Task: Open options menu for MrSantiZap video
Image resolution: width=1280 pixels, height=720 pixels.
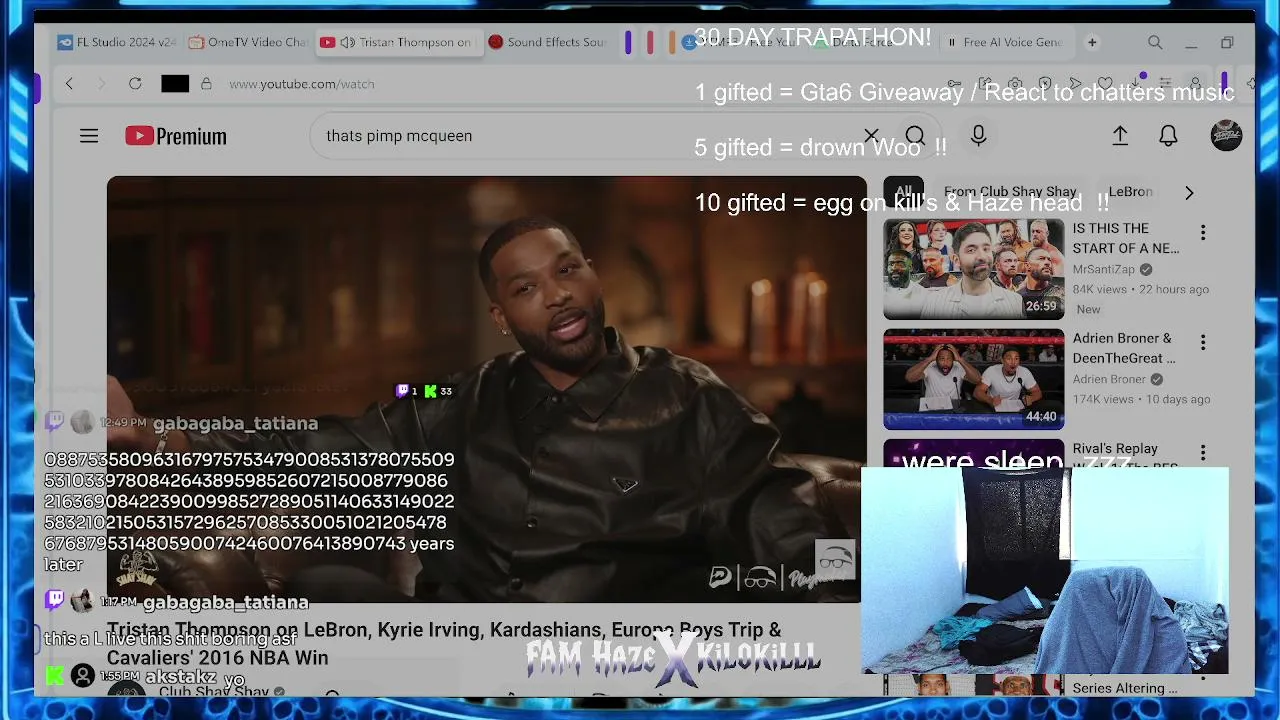Action: pos(1203,232)
